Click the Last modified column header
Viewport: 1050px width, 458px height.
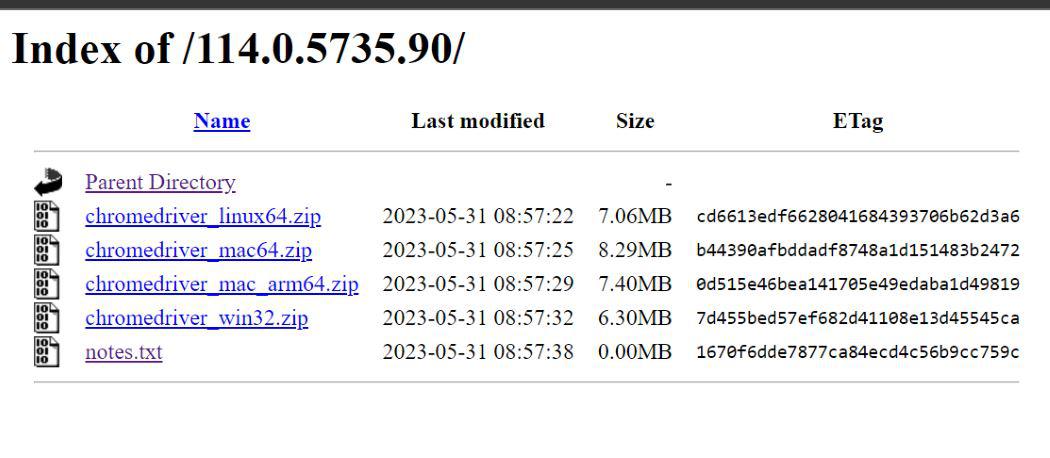[478, 121]
